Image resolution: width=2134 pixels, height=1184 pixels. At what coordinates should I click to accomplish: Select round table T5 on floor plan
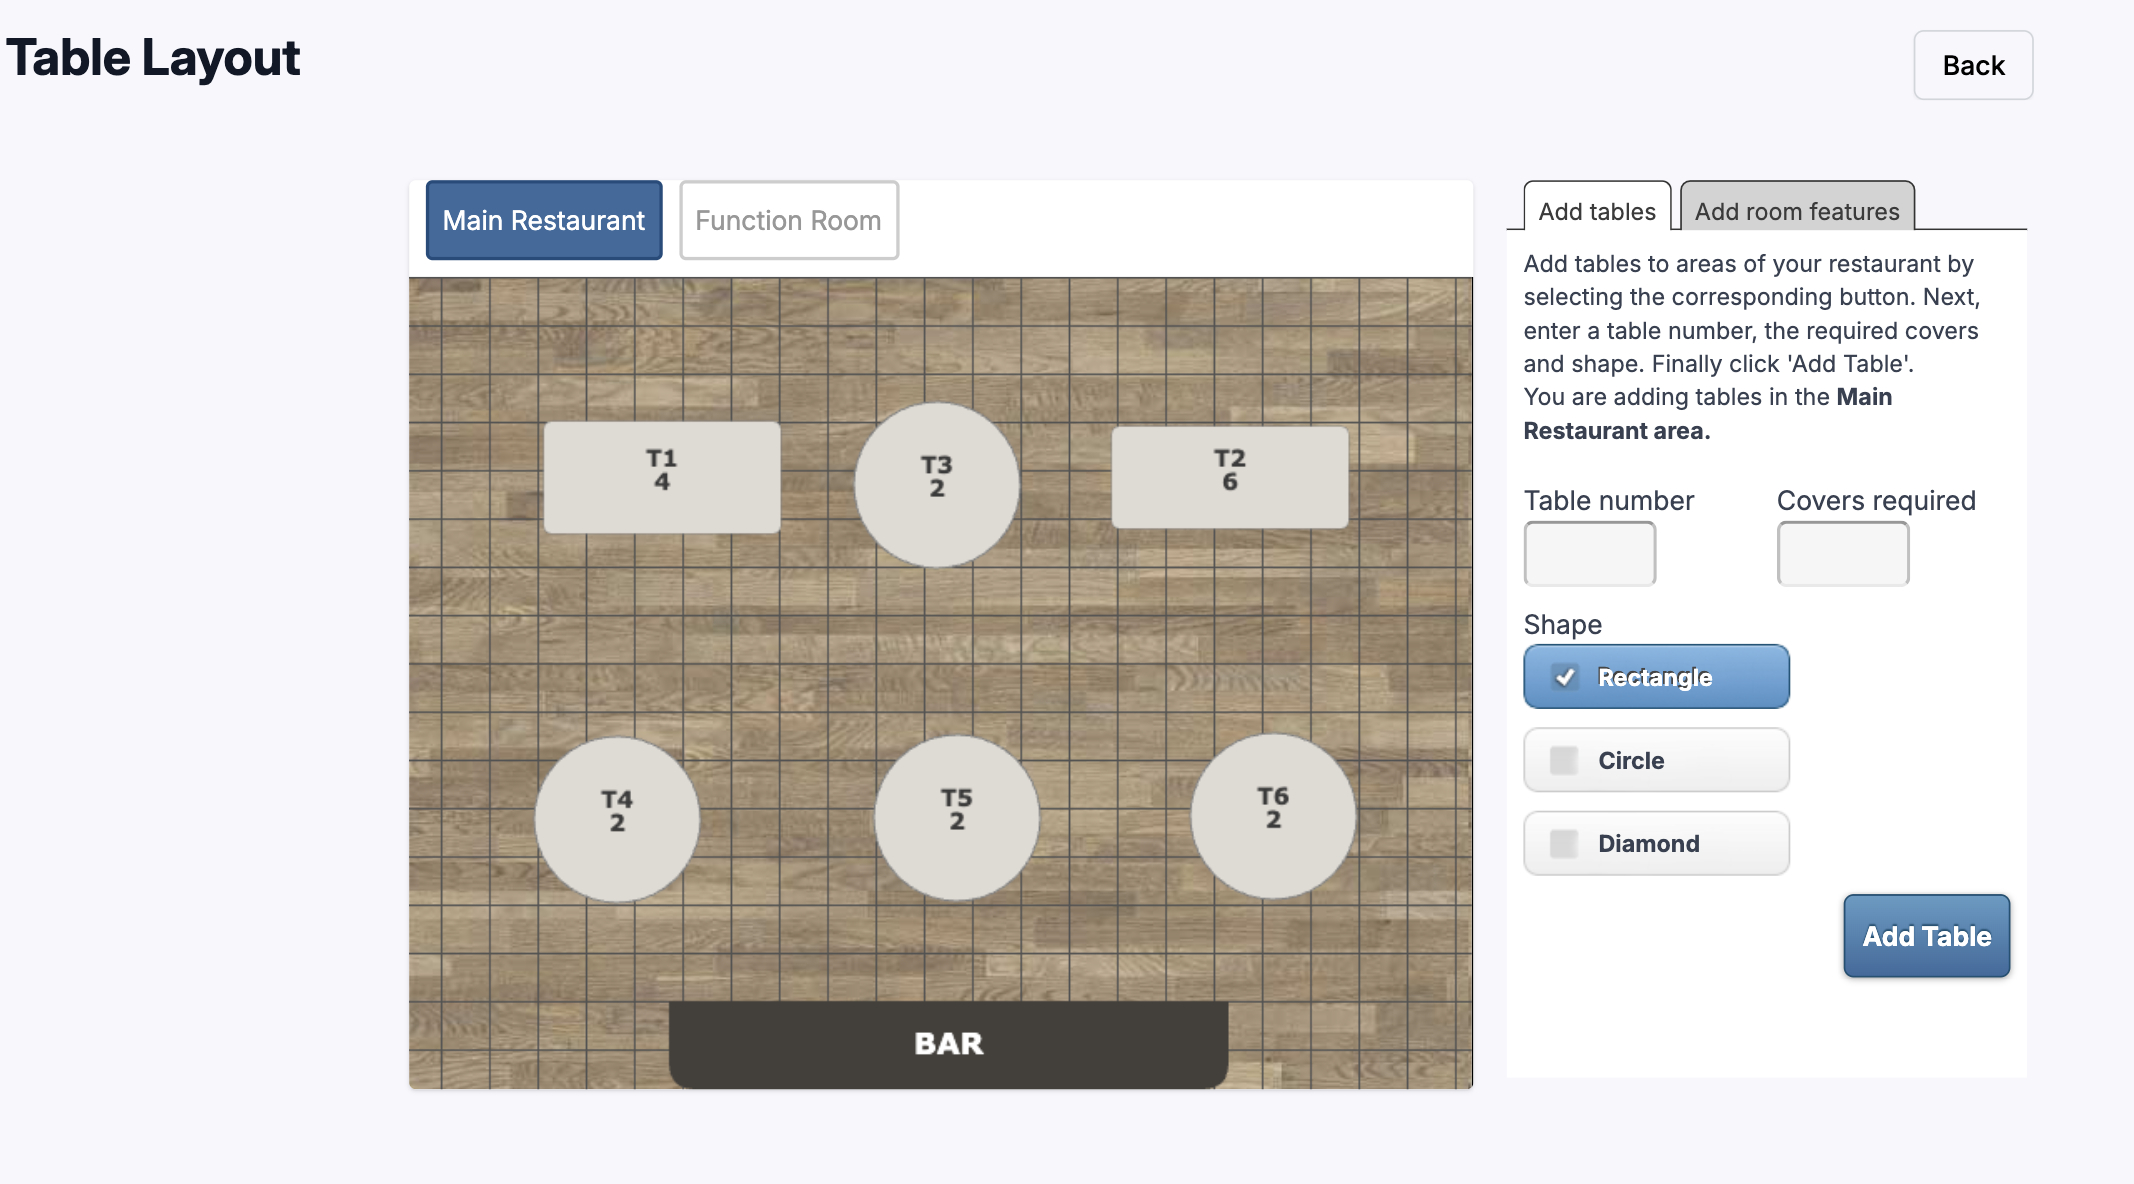(x=957, y=817)
